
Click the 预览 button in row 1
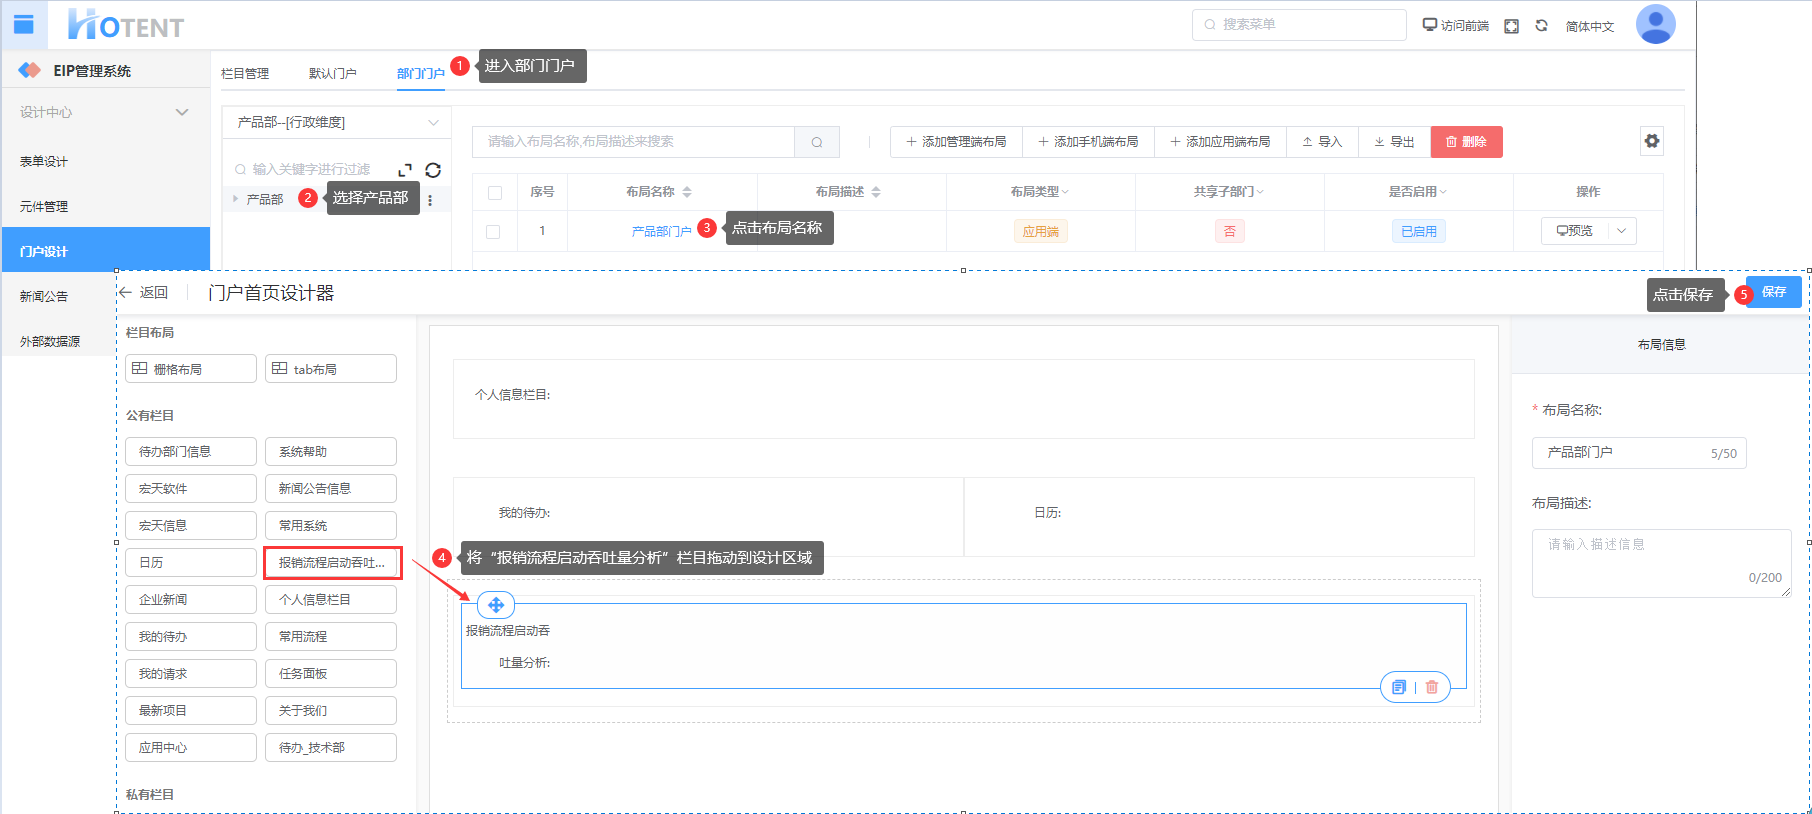(1575, 231)
